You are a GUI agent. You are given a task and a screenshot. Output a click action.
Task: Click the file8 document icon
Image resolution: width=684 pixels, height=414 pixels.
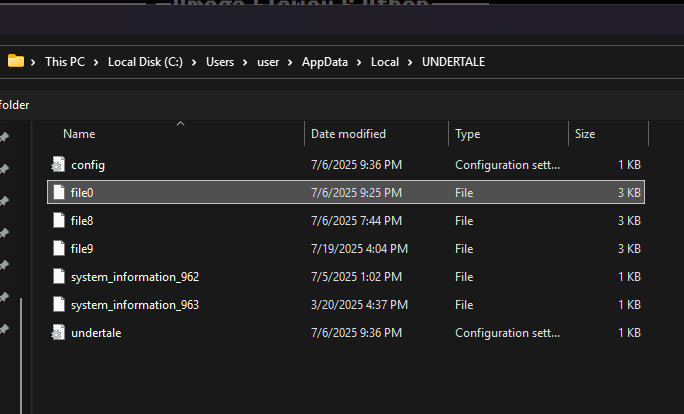[x=57, y=220]
